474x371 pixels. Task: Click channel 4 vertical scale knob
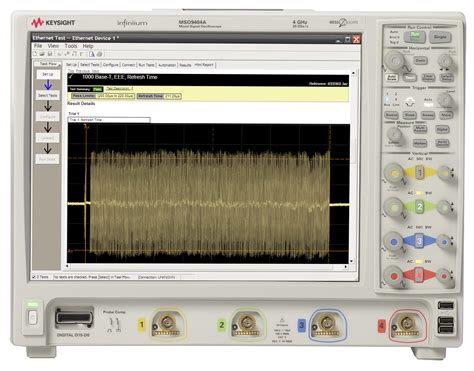pyautogui.click(x=394, y=276)
